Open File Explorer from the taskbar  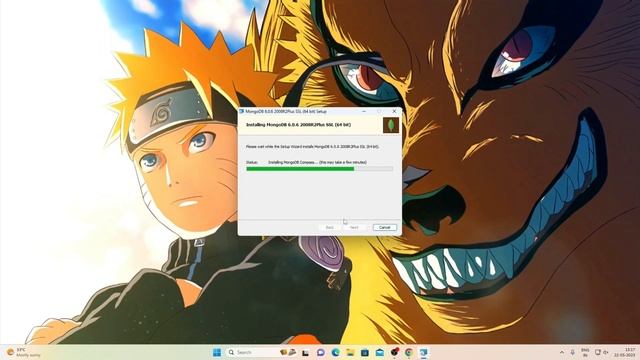350,352
